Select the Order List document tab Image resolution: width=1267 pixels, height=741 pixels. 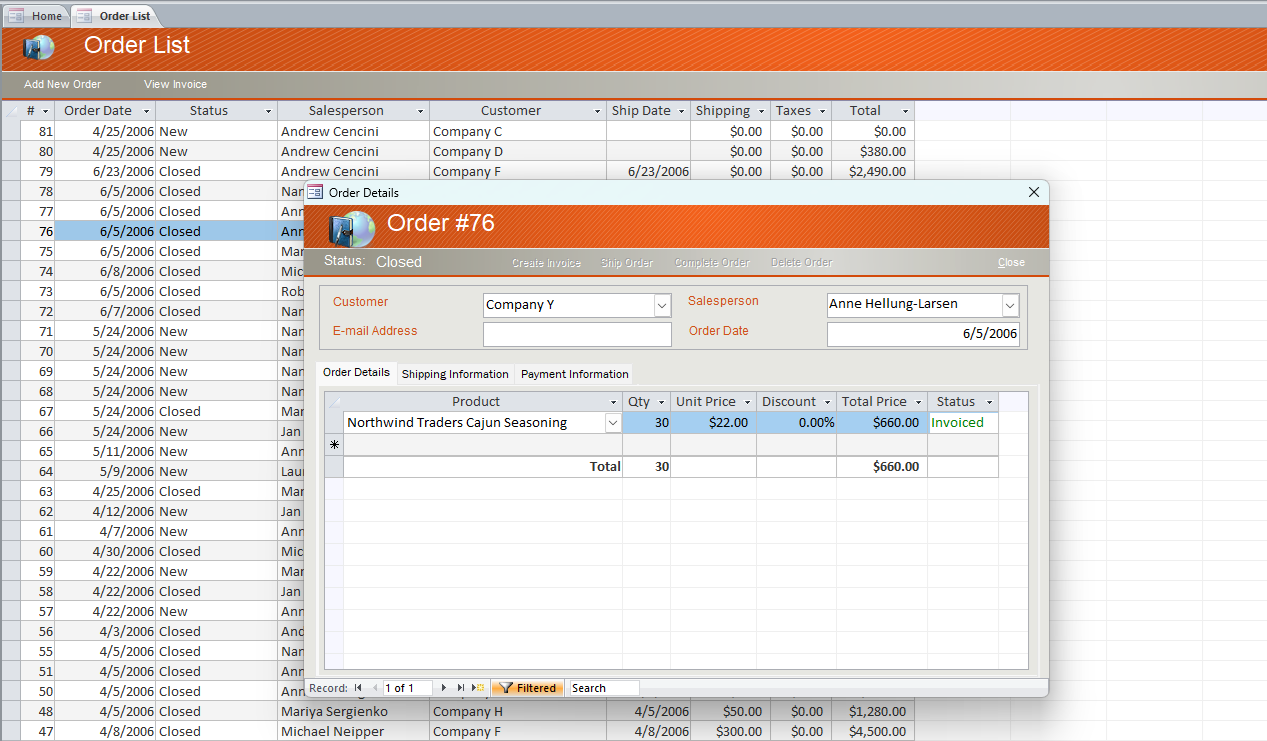pos(113,16)
